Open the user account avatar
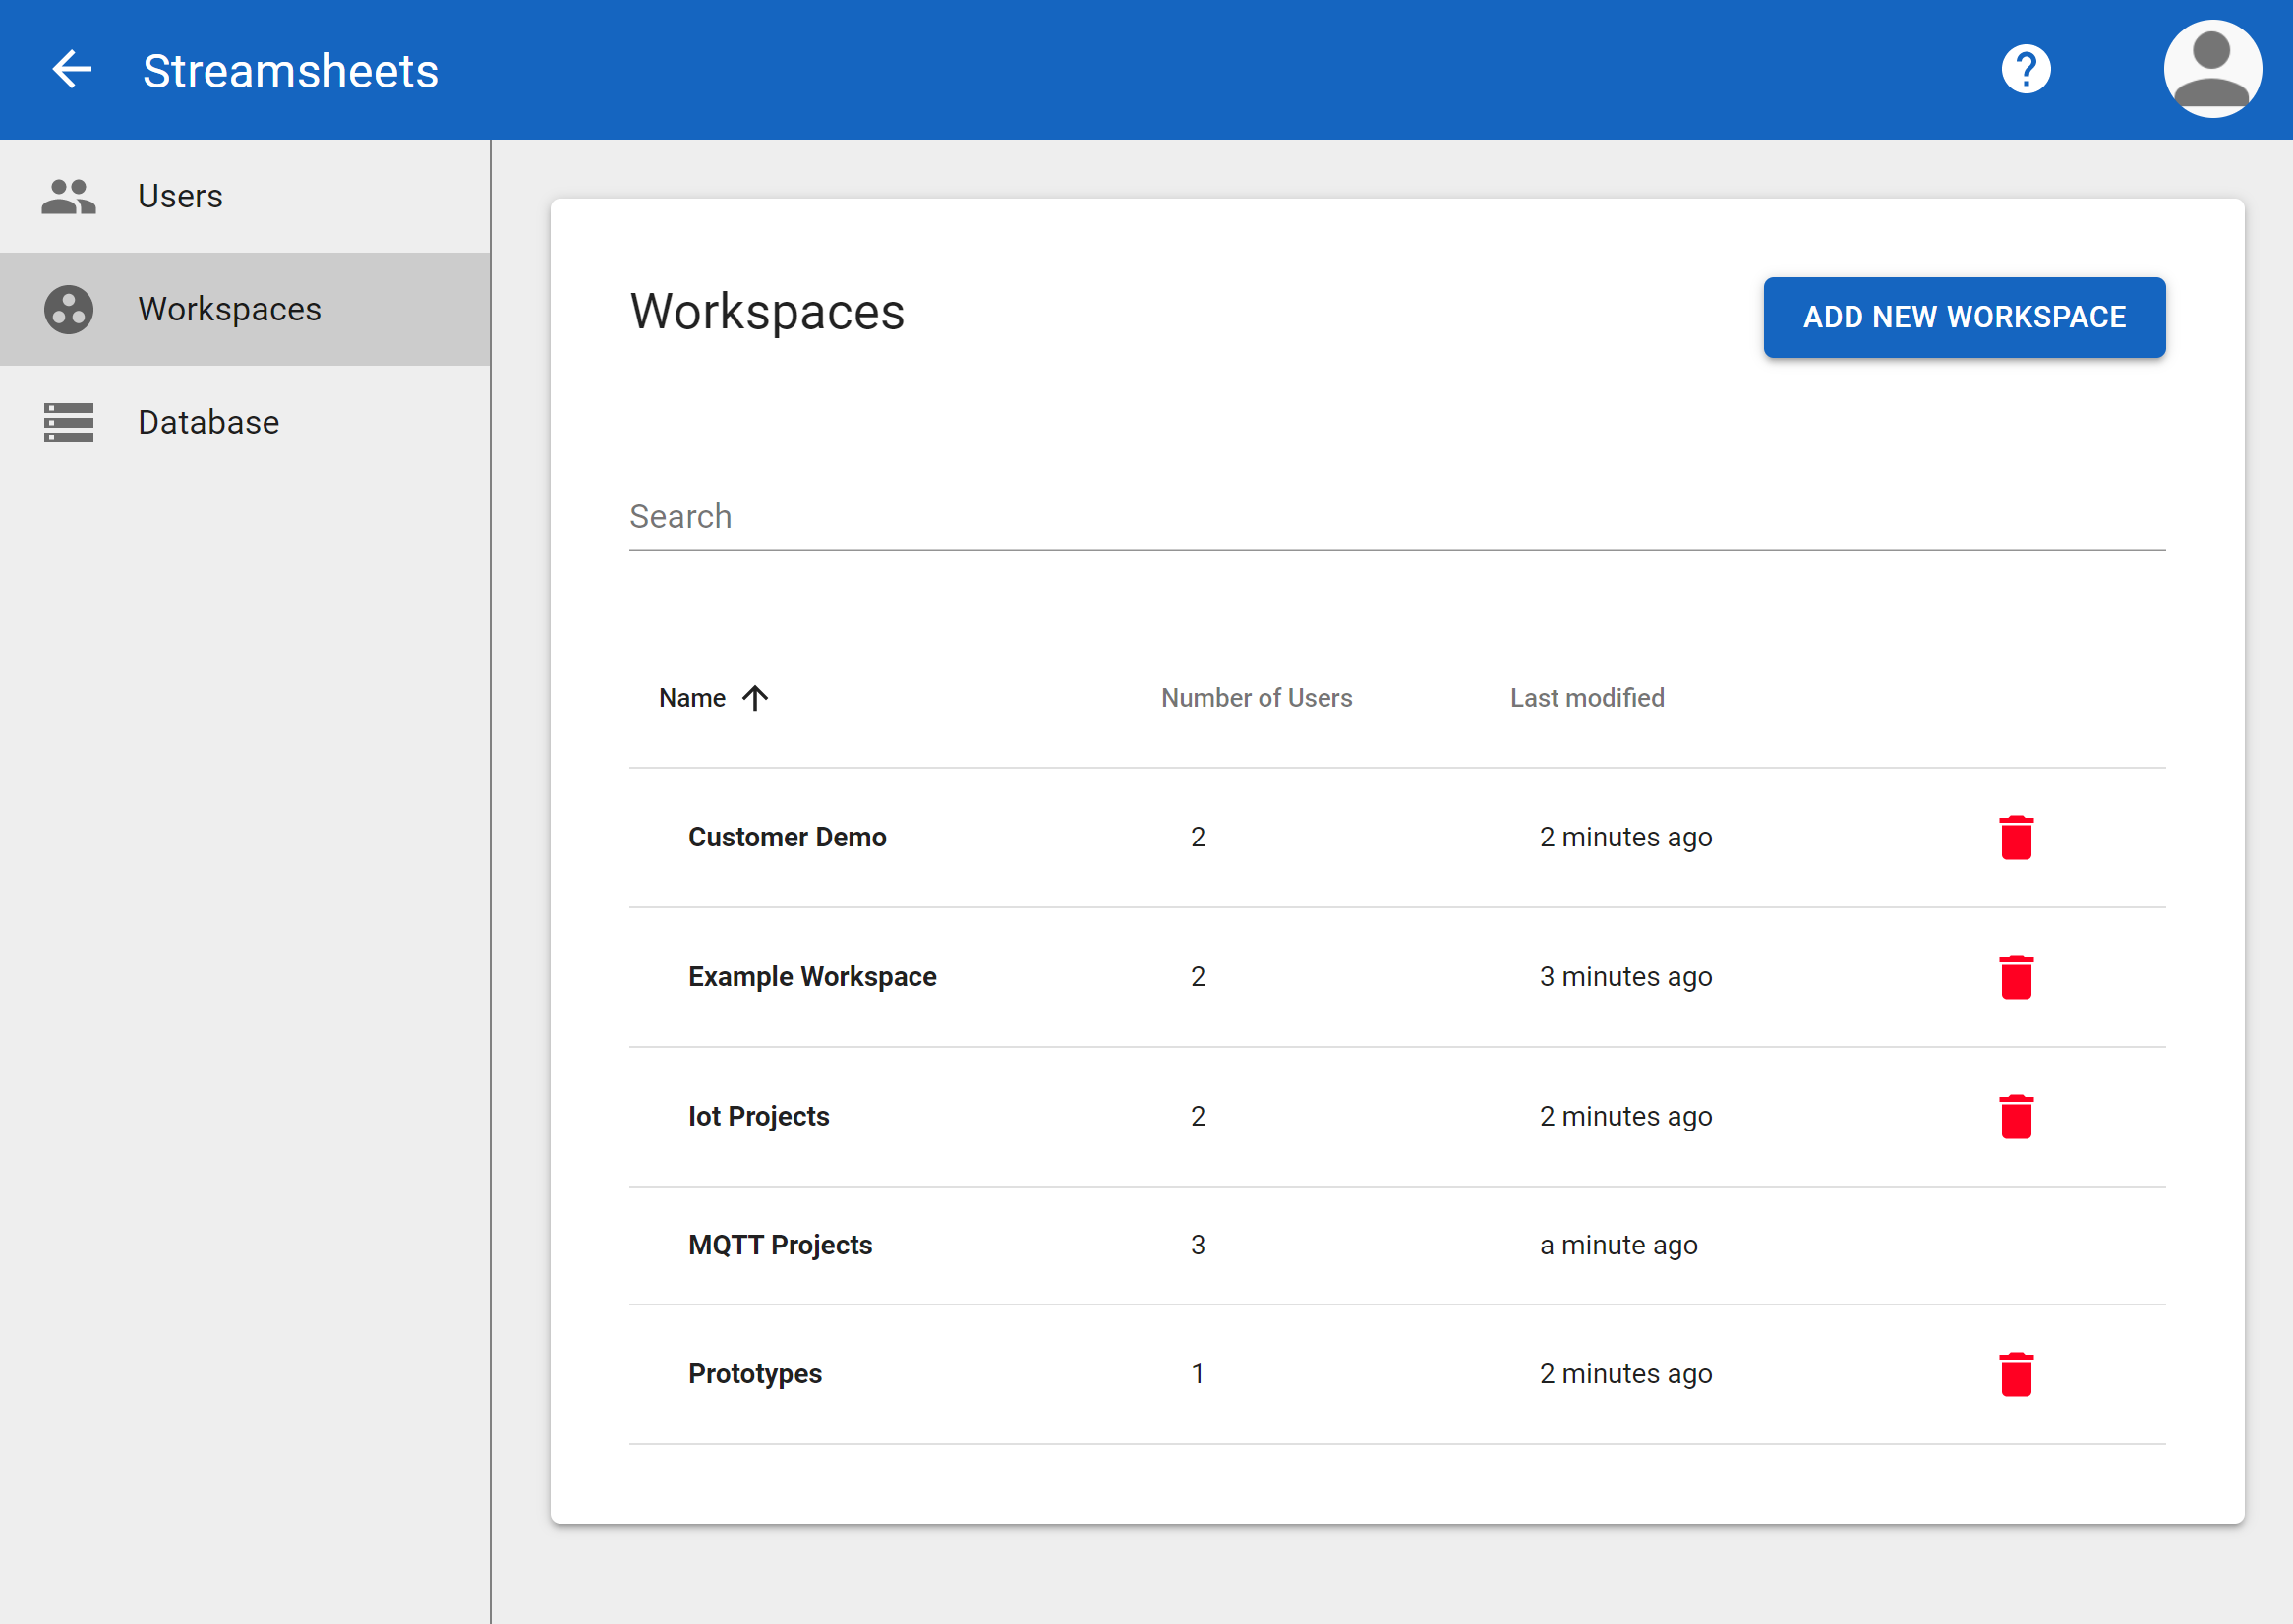The width and height of the screenshot is (2293, 1624). (2212, 70)
